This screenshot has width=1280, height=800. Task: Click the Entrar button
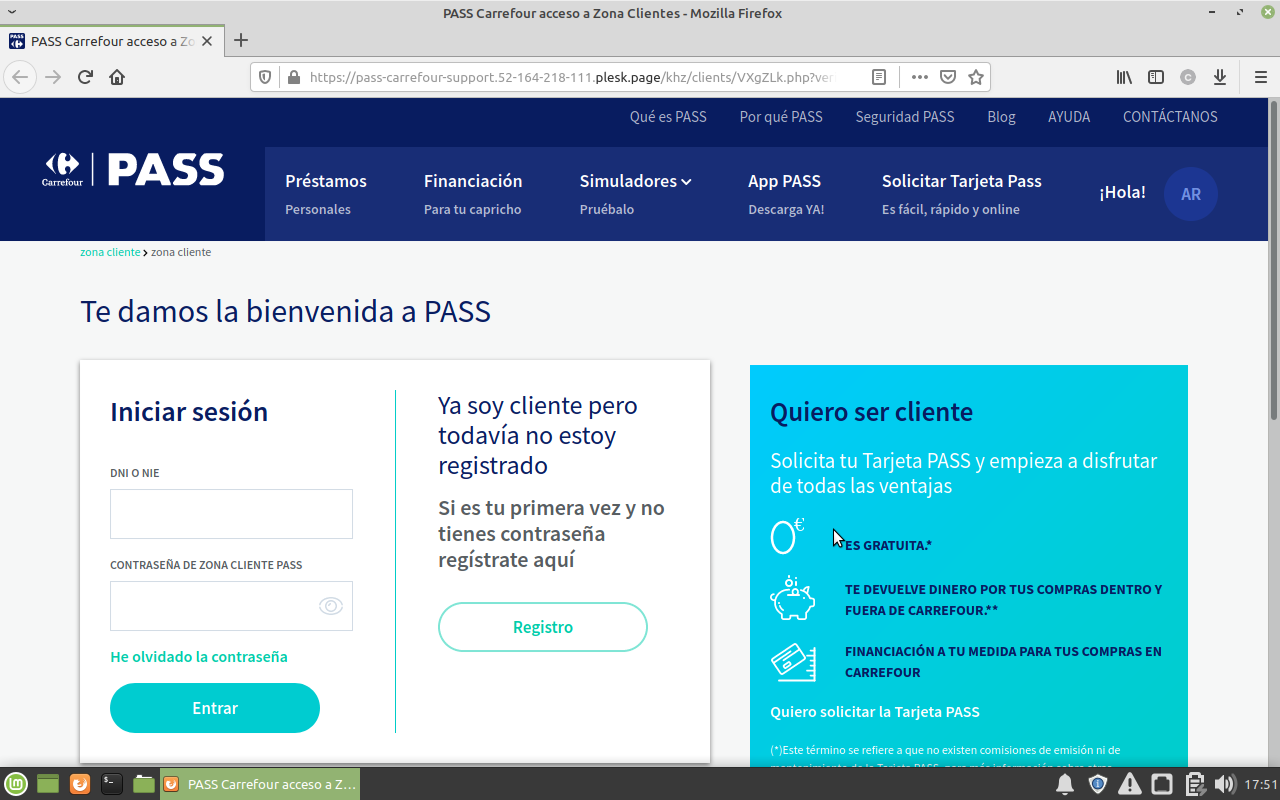pyautogui.click(x=215, y=708)
